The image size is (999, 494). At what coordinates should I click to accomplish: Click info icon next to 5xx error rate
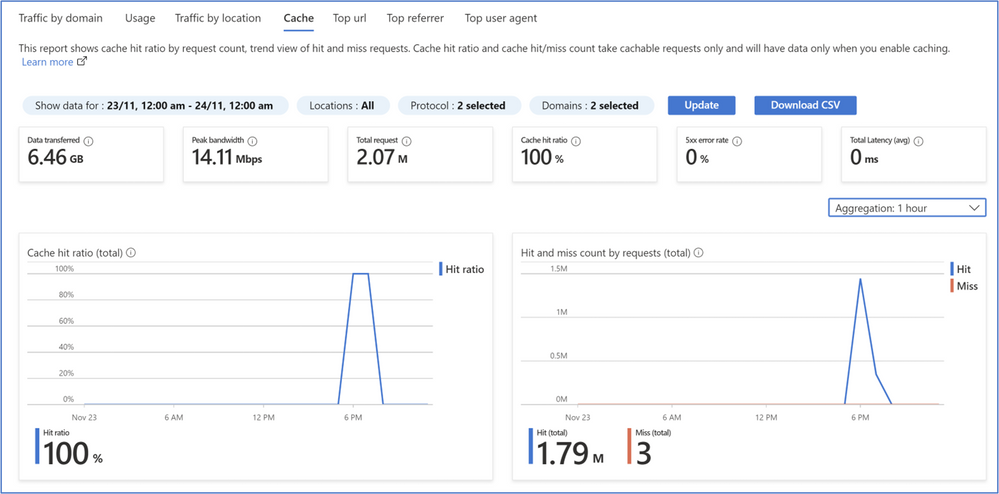(x=743, y=141)
